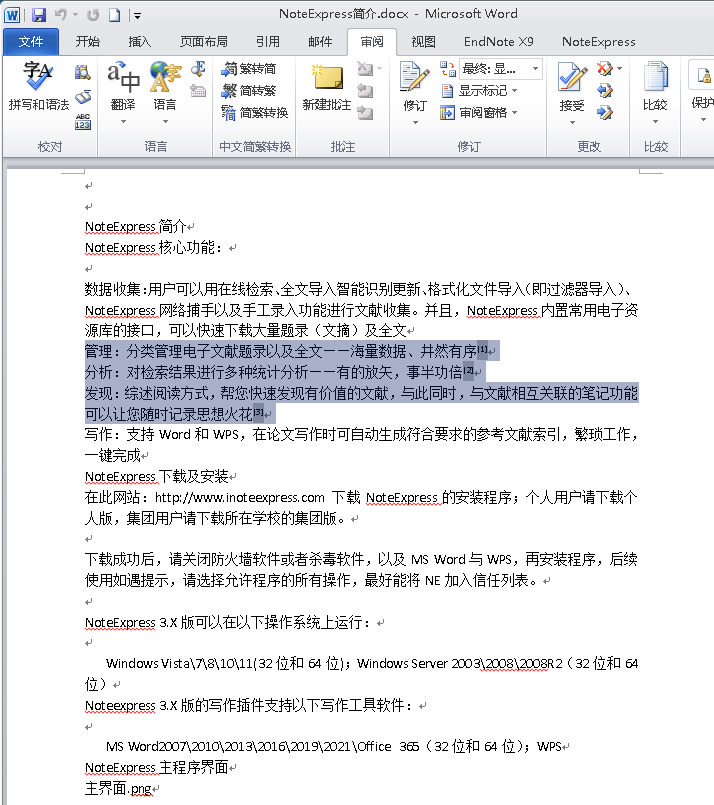Click the heading "NoteExpress 下载及安装"
Image resolution: width=714 pixels, height=805 pixels.
tap(157, 476)
